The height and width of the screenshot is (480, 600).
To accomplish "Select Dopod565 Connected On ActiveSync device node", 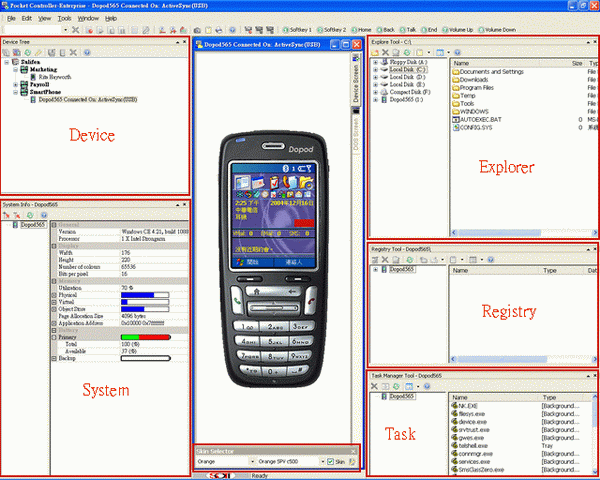I will pos(88,100).
